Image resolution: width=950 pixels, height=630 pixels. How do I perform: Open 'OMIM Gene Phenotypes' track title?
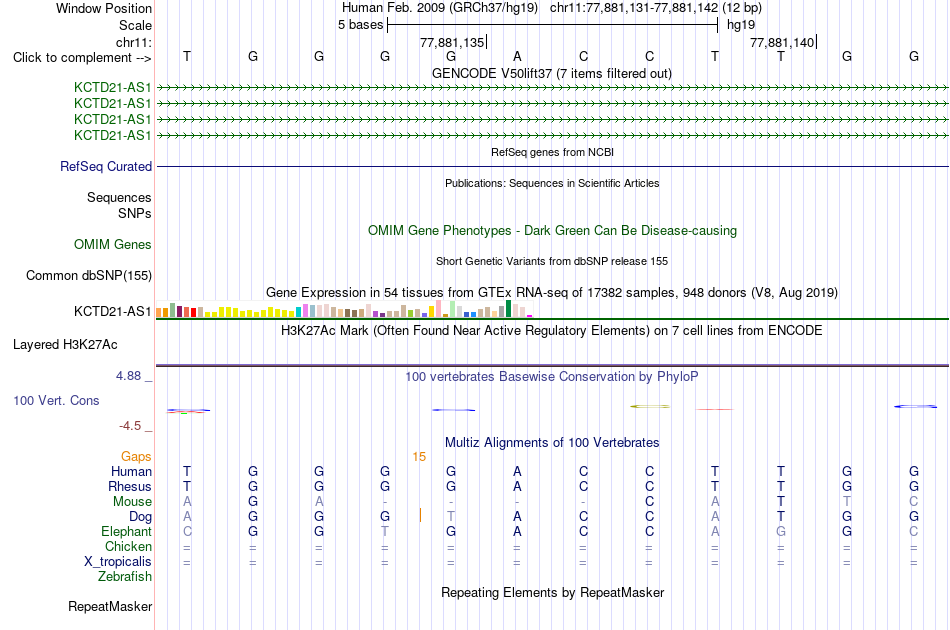coord(552,230)
